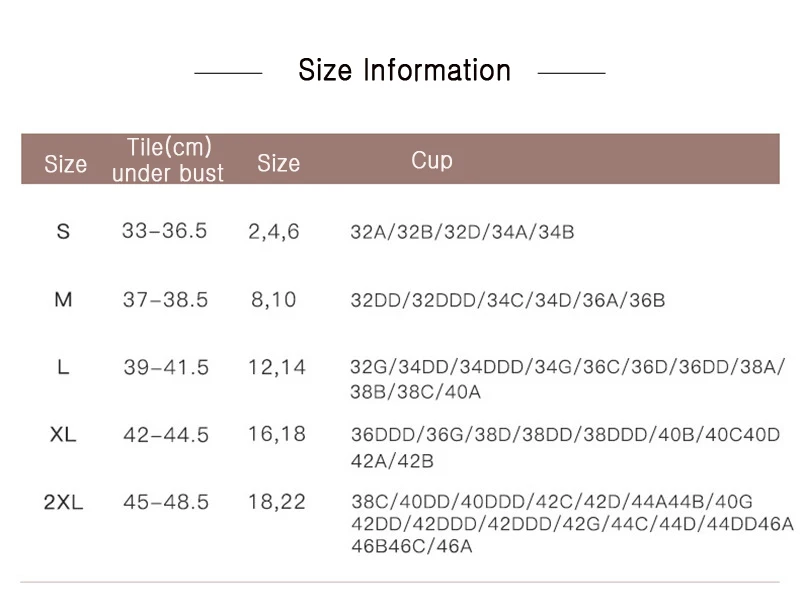Image resolution: width=800 pixels, height=616 pixels.
Task: Select the 'XL' size row label
Action: point(63,435)
